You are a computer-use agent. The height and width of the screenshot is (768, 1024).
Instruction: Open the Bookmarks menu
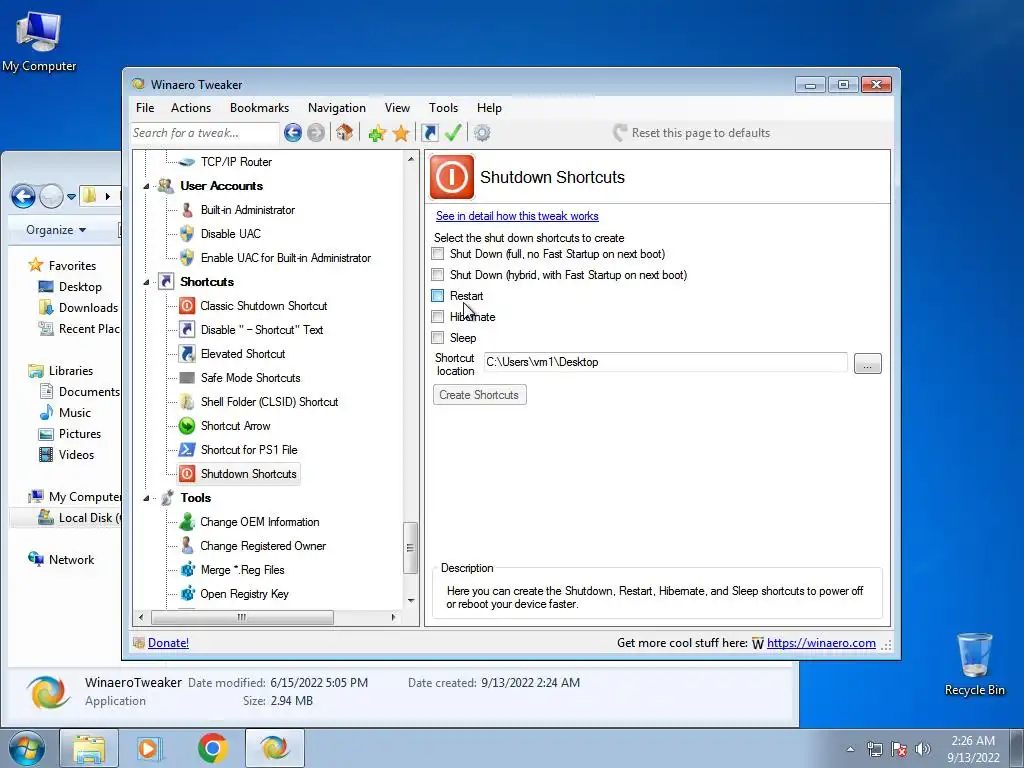coord(259,108)
